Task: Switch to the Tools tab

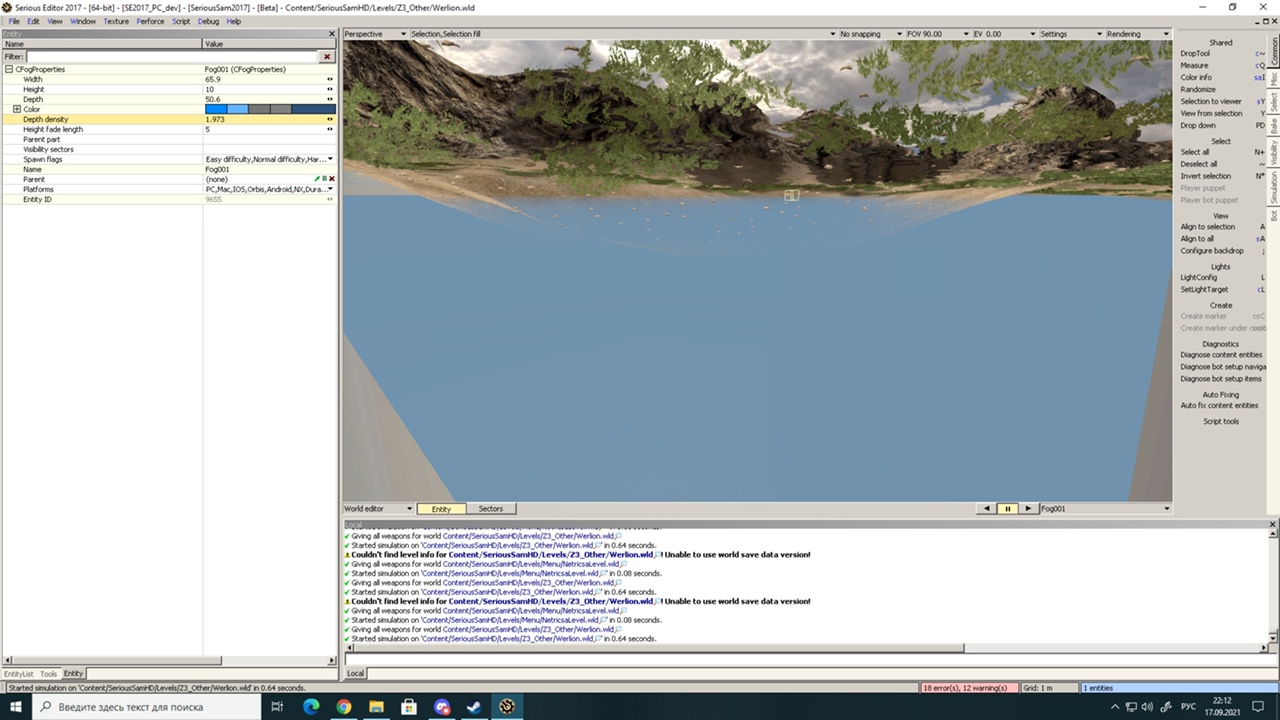Action: click(x=48, y=674)
